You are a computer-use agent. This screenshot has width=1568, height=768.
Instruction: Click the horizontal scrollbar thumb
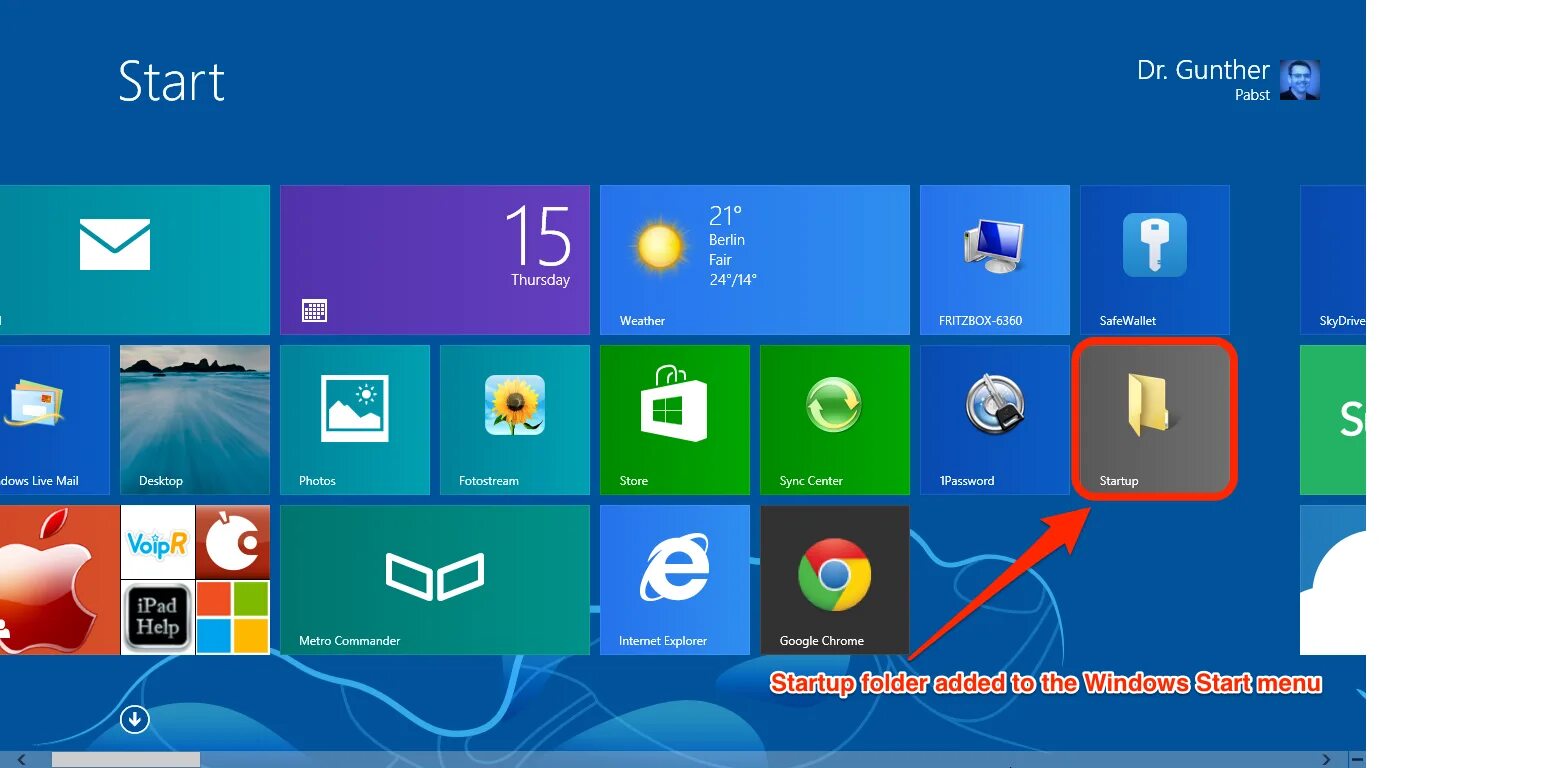(x=126, y=760)
